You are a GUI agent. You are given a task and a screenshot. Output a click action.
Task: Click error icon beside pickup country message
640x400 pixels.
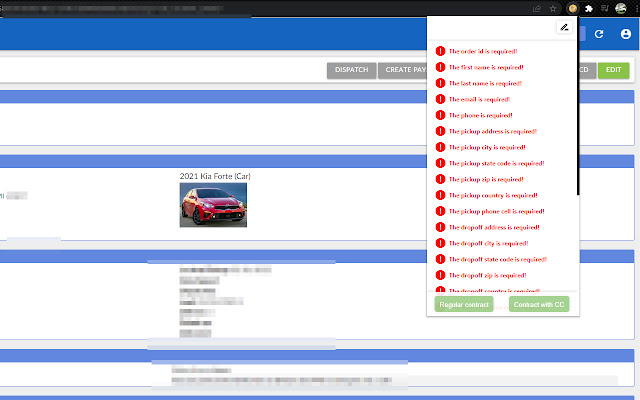440,195
